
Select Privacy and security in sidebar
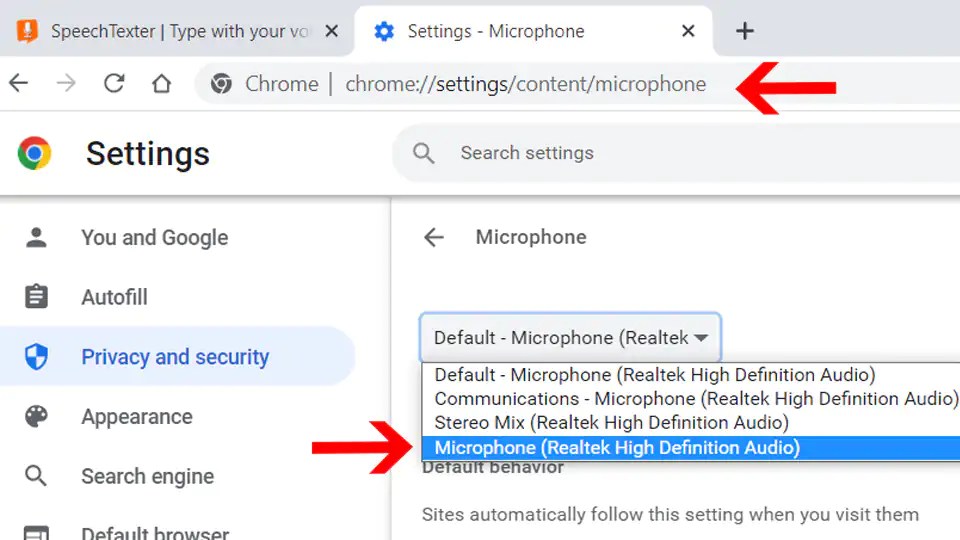coord(175,357)
